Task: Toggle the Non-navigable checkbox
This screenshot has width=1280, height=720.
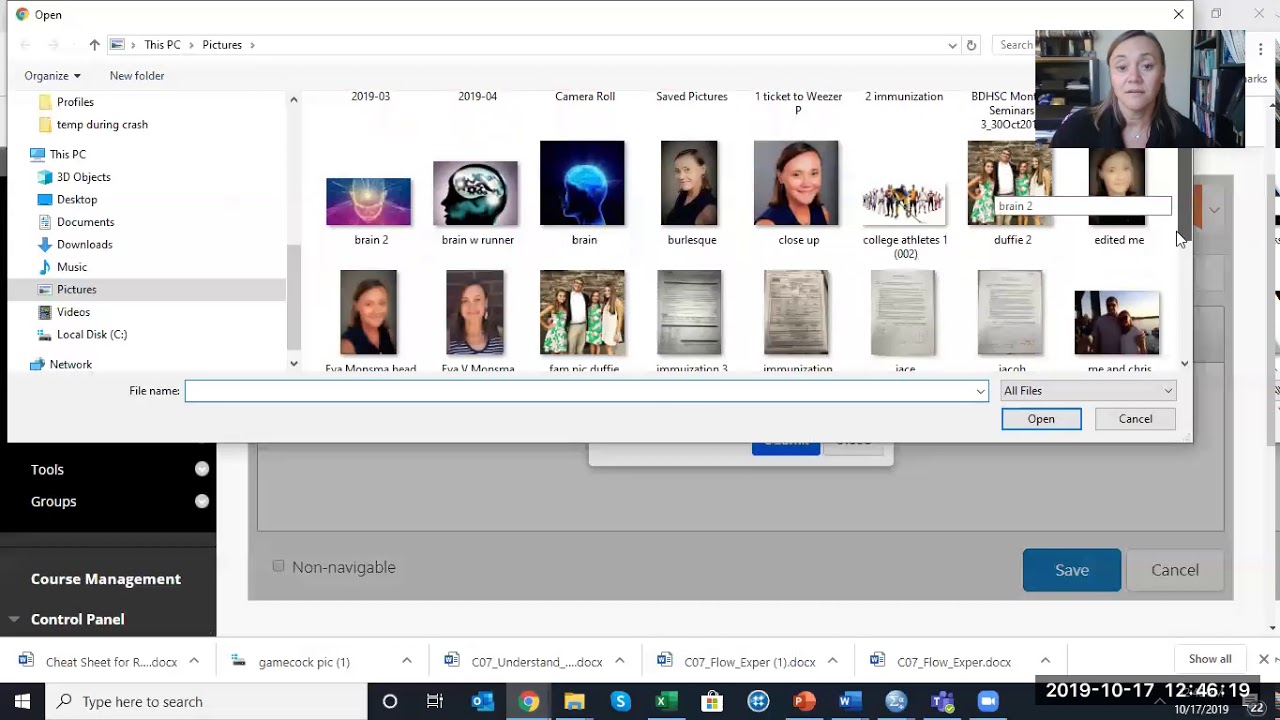Action: (279, 567)
